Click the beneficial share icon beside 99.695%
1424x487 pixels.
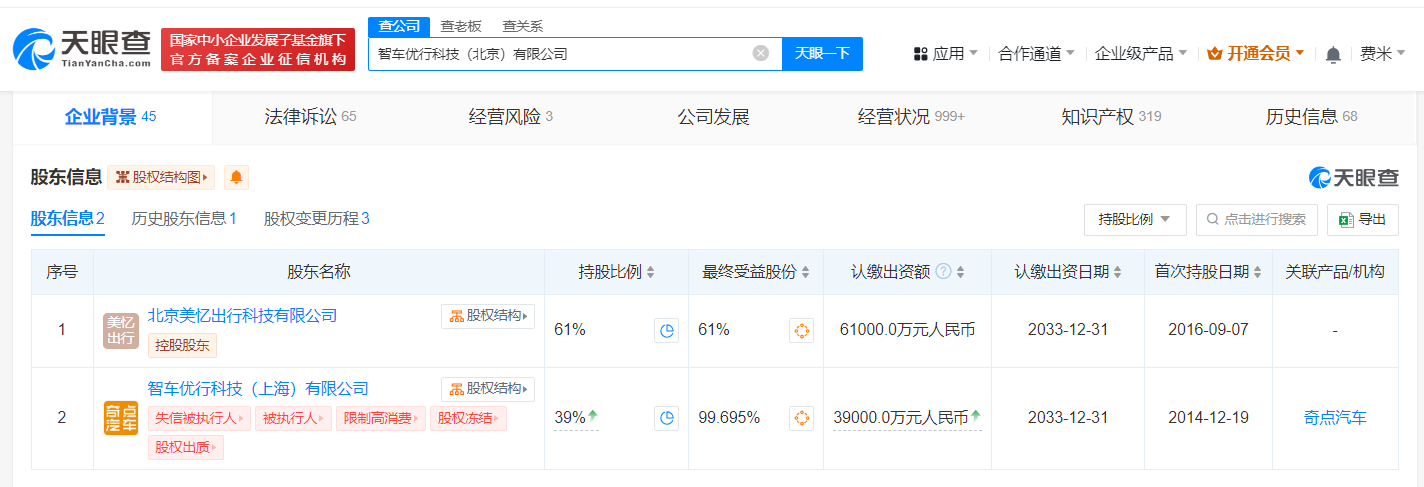click(x=802, y=418)
